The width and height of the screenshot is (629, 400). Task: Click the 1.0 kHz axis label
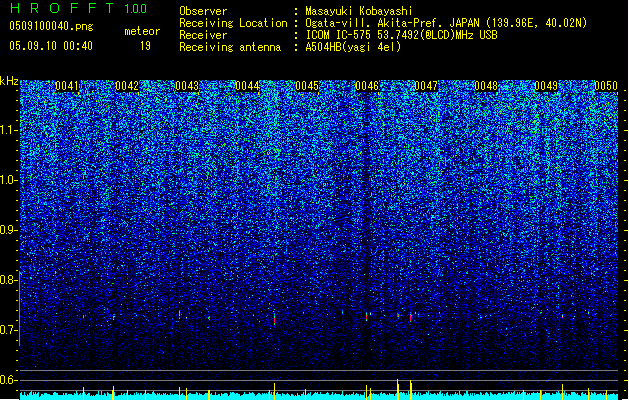(9, 180)
